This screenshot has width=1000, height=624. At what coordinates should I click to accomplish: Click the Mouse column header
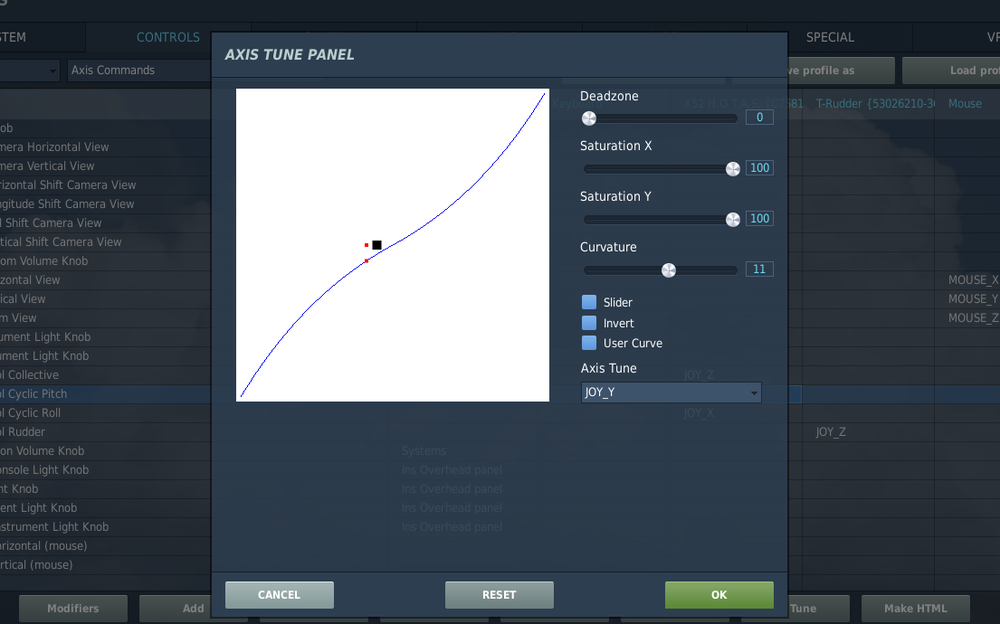(965, 103)
